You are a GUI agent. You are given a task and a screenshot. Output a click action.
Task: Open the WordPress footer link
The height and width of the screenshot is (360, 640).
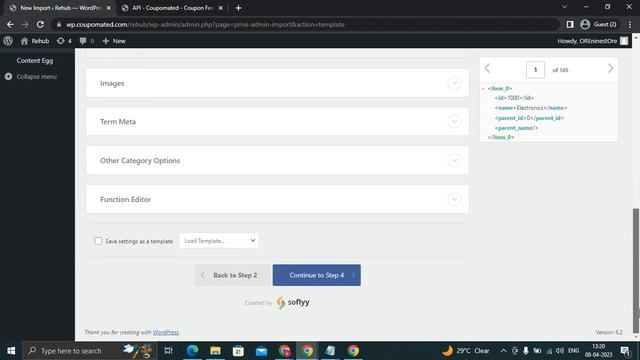point(166,332)
